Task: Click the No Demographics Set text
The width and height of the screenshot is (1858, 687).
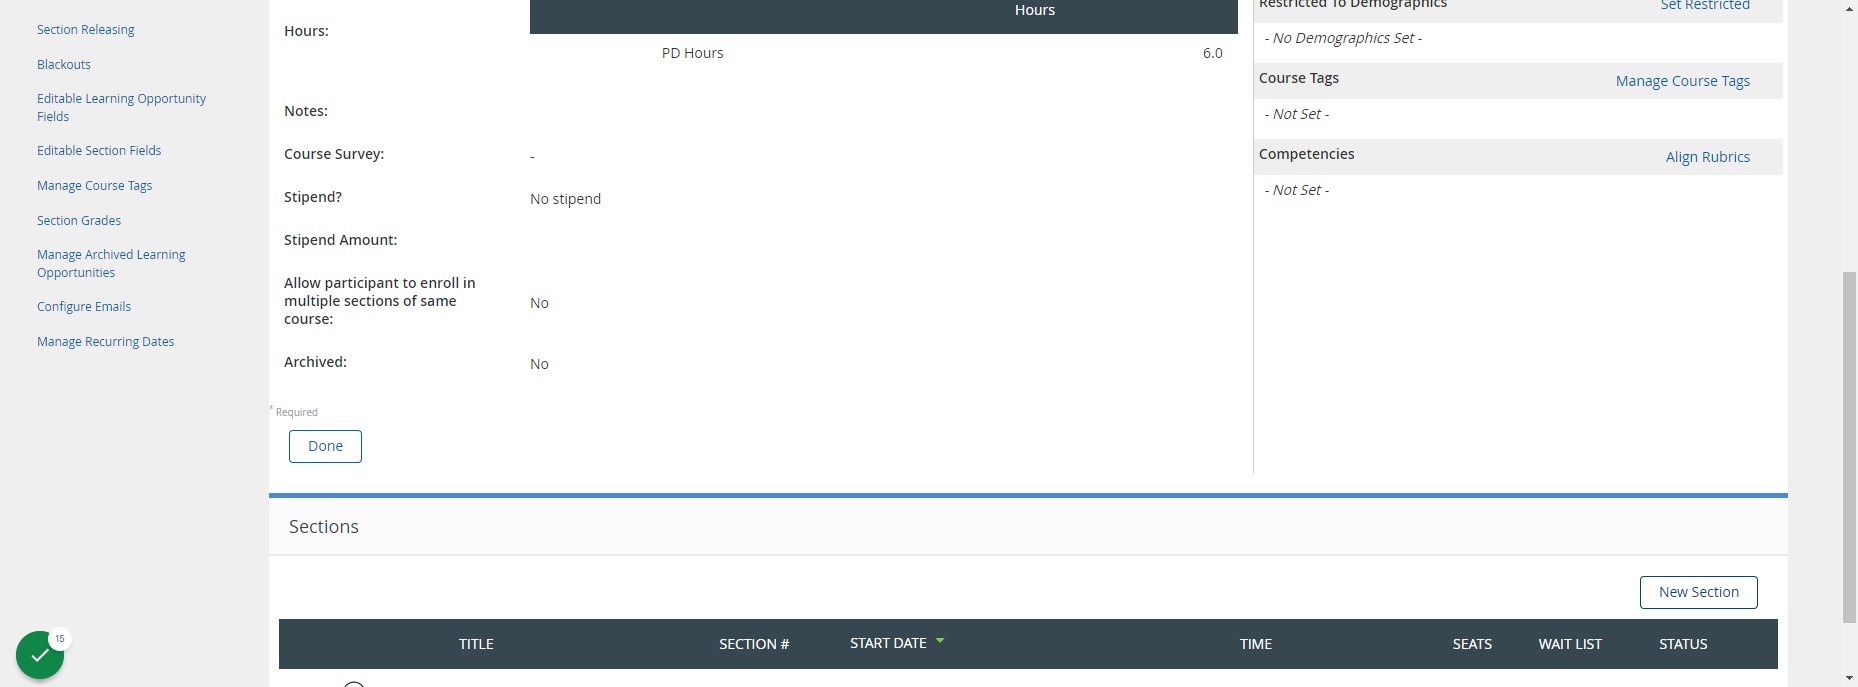Action: 1343,38
